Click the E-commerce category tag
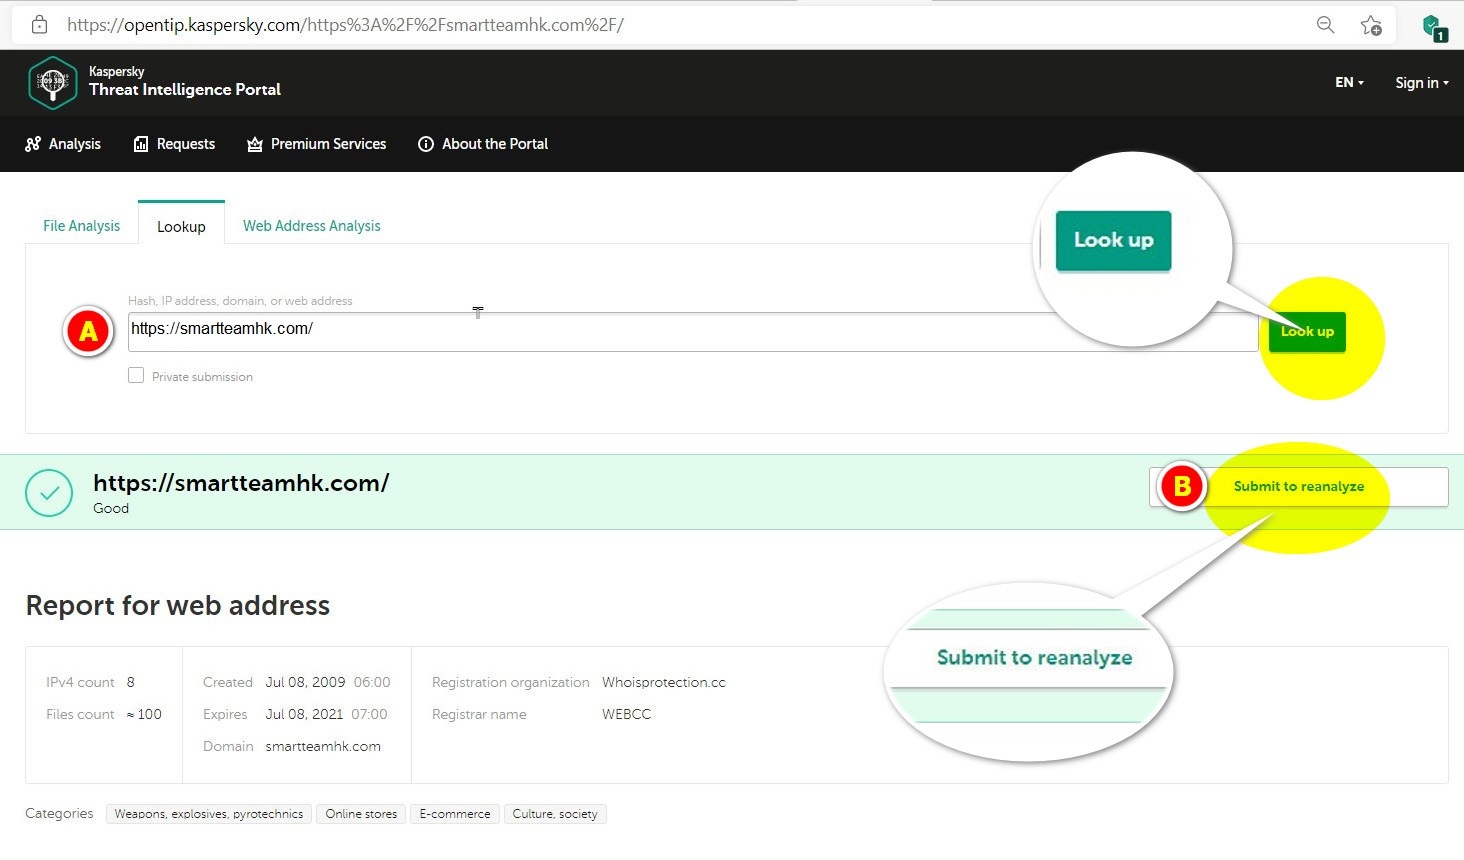 pyautogui.click(x=455, y=814)
